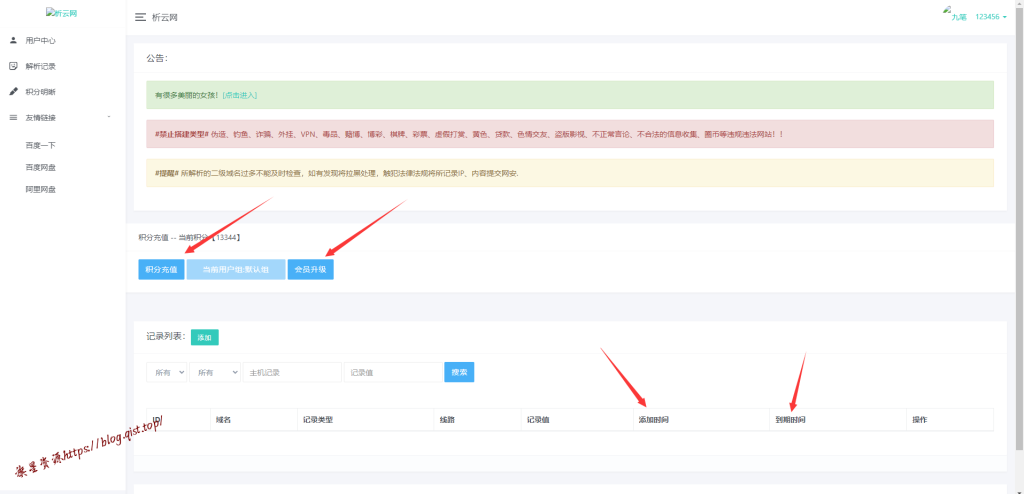The image size is (1024, 494).
Task: Click the 九策 avatar image
Action: [x=955, y=14]
